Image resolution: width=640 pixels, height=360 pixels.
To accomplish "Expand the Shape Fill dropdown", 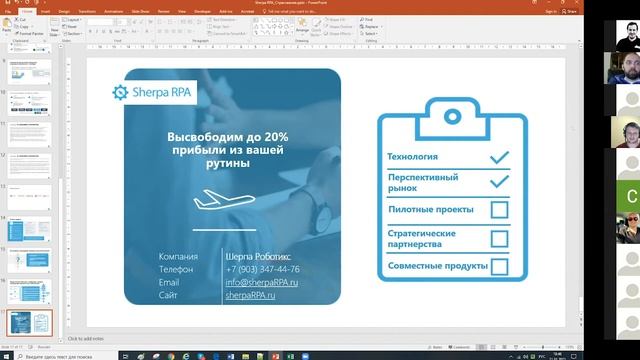I will click(x=336, y=19).
